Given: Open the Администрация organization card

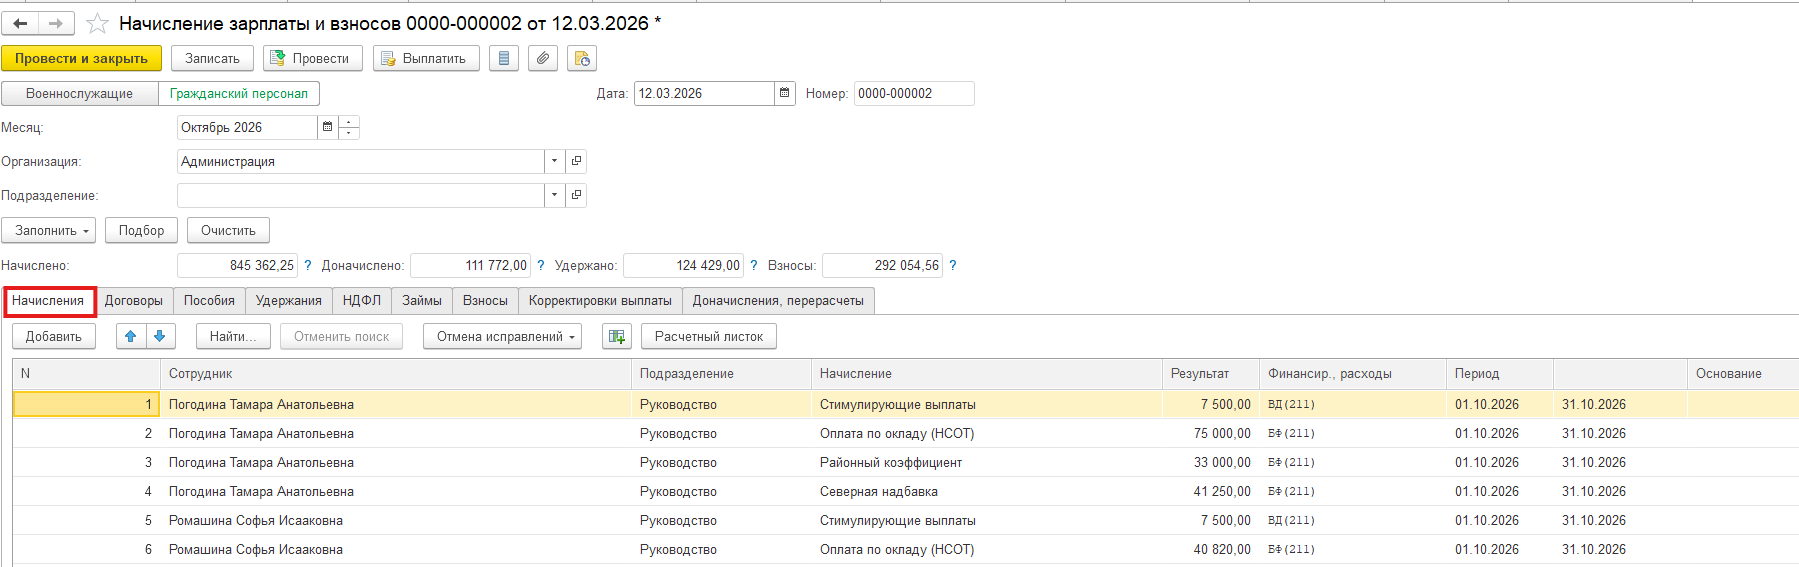Looking at the screenshot, I should pyautogui.click(x=576, y=161).
